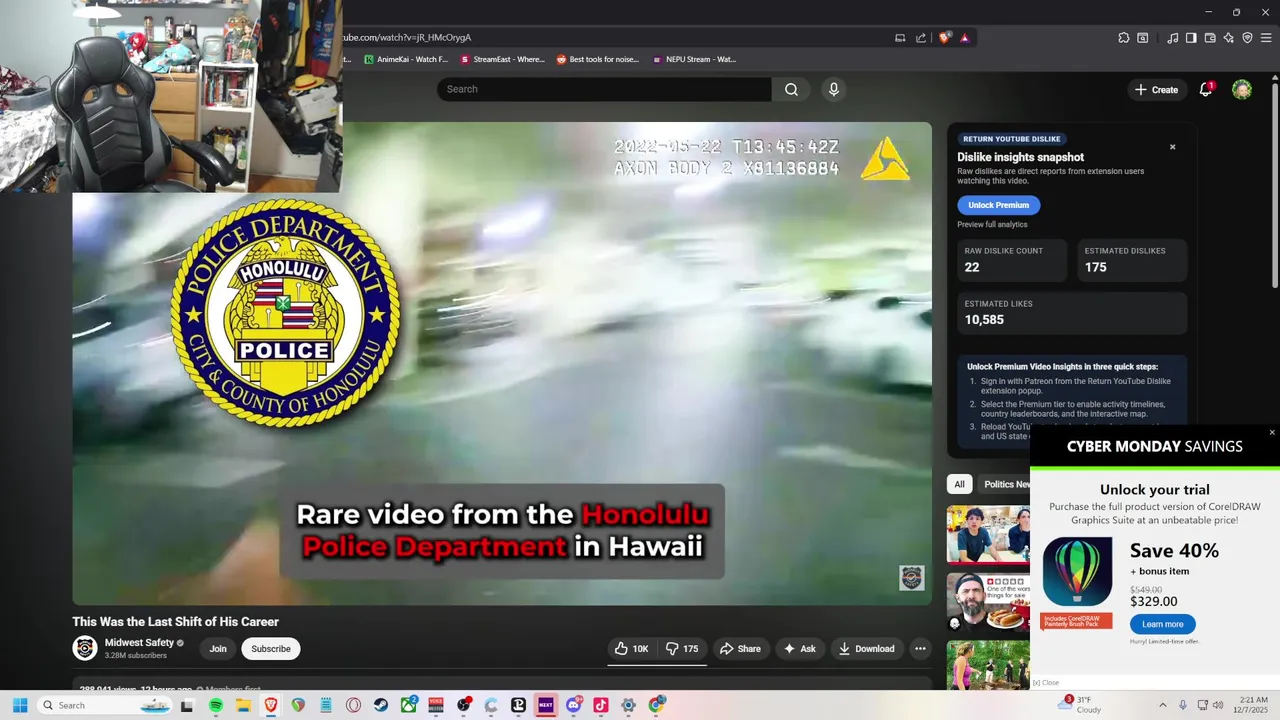The image size is (1280, 720).
Task: Open first recommended video thumbnail
Action: pyautogui.click(x=988, y=535)
